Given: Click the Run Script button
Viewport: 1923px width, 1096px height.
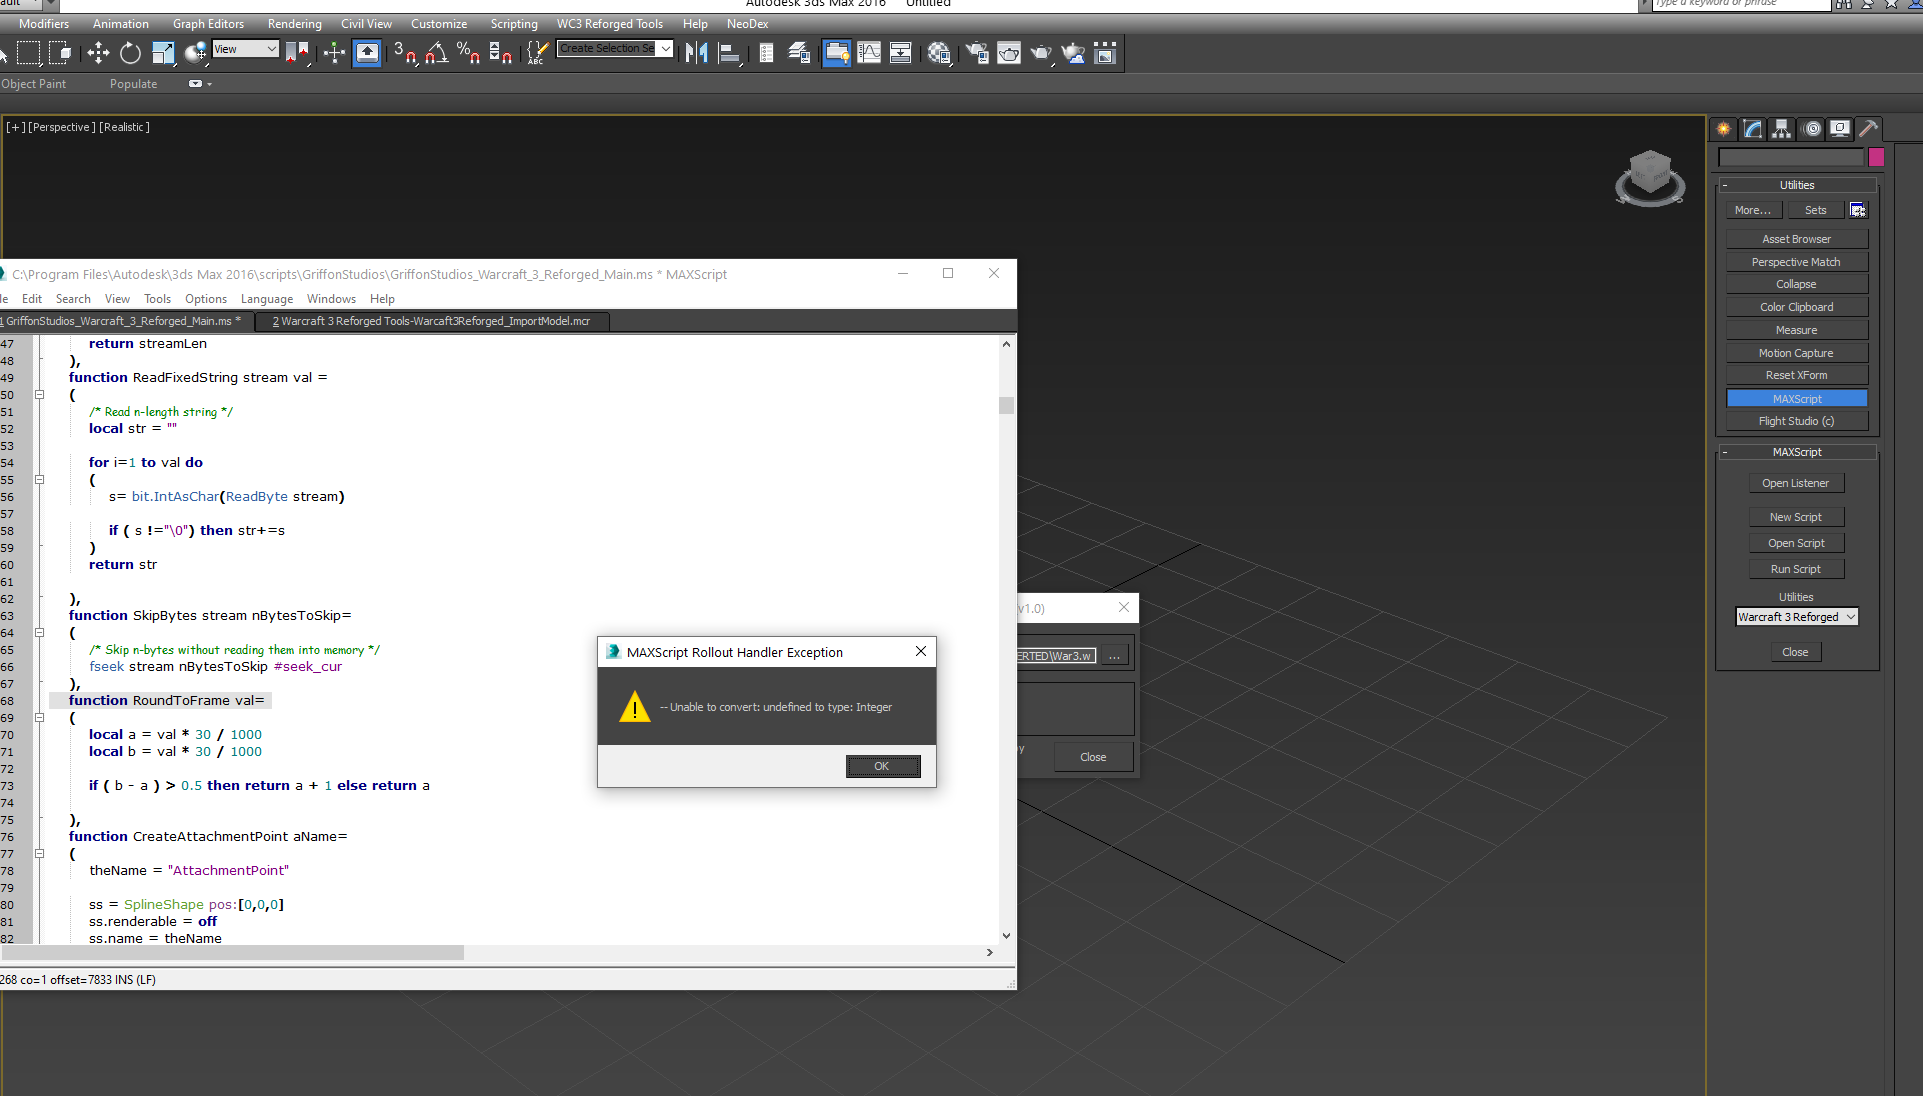Looking at the screenshot, I should click(1795, 569).
